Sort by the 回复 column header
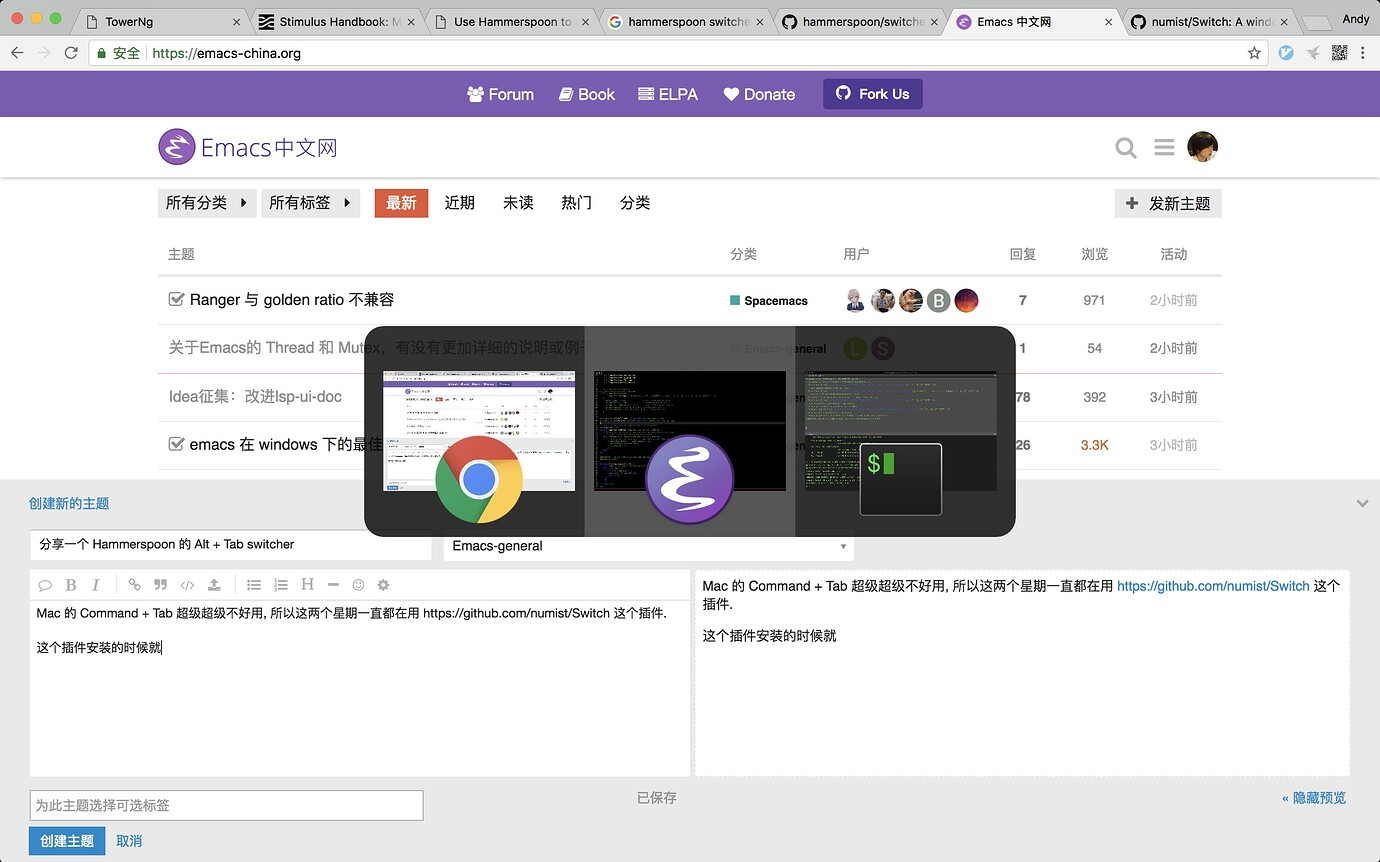The image size is (1380, 862). tap(1023, 254)
